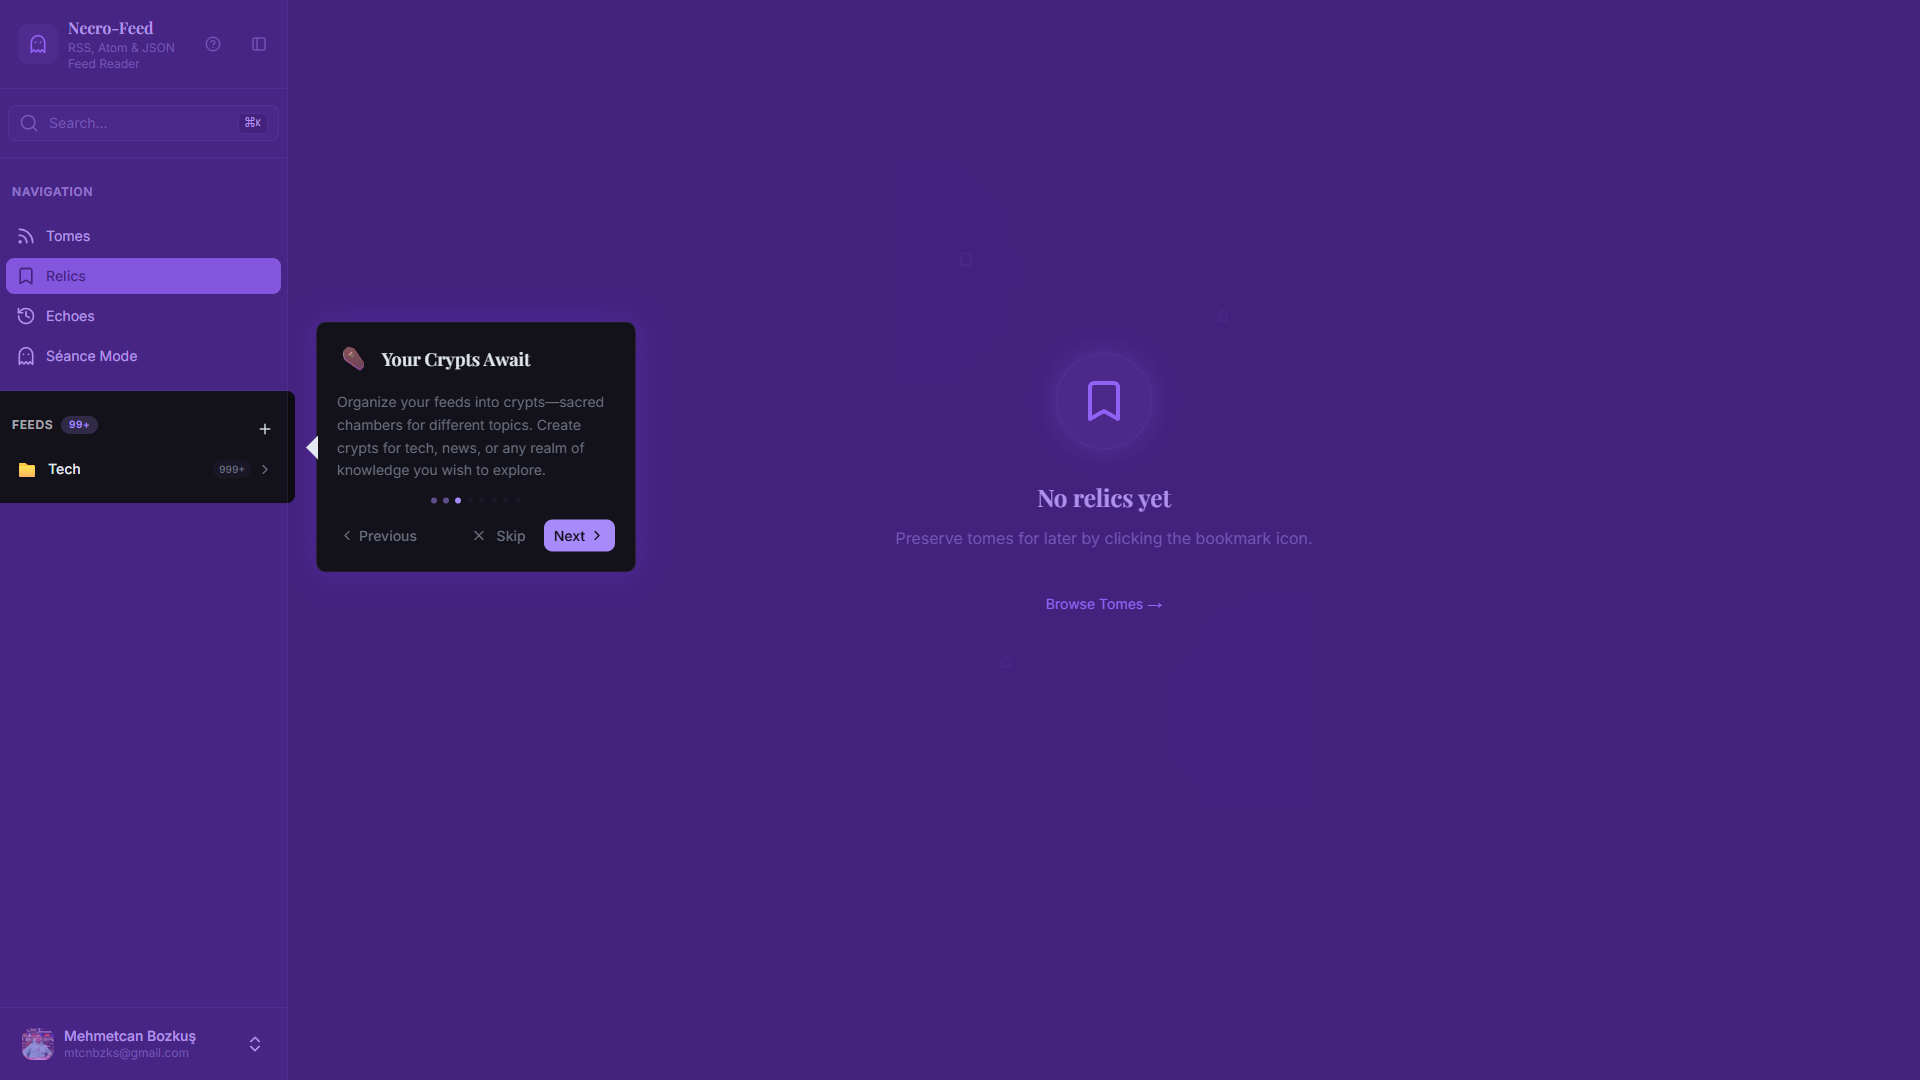Click the search magnifier icon
Image resolution: width=1920 pixels, height=1080 pixels.
pos(29,123)
